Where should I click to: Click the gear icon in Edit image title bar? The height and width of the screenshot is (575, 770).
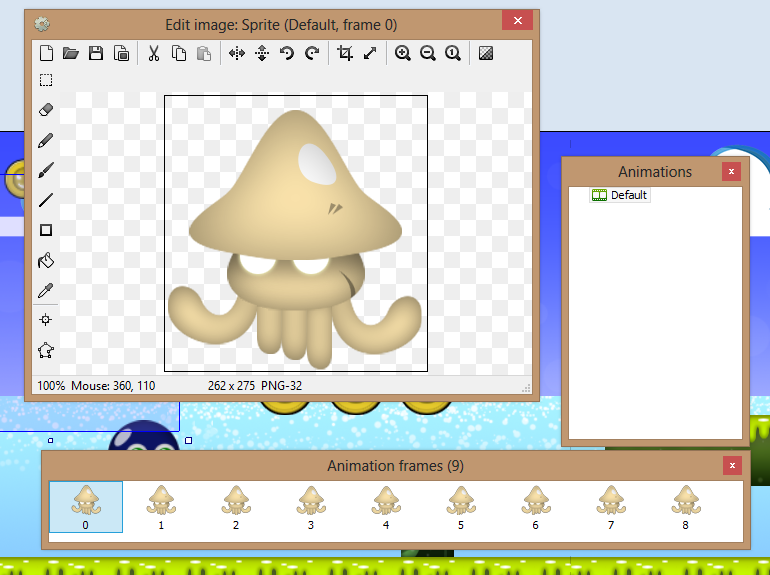click(42, 24)
